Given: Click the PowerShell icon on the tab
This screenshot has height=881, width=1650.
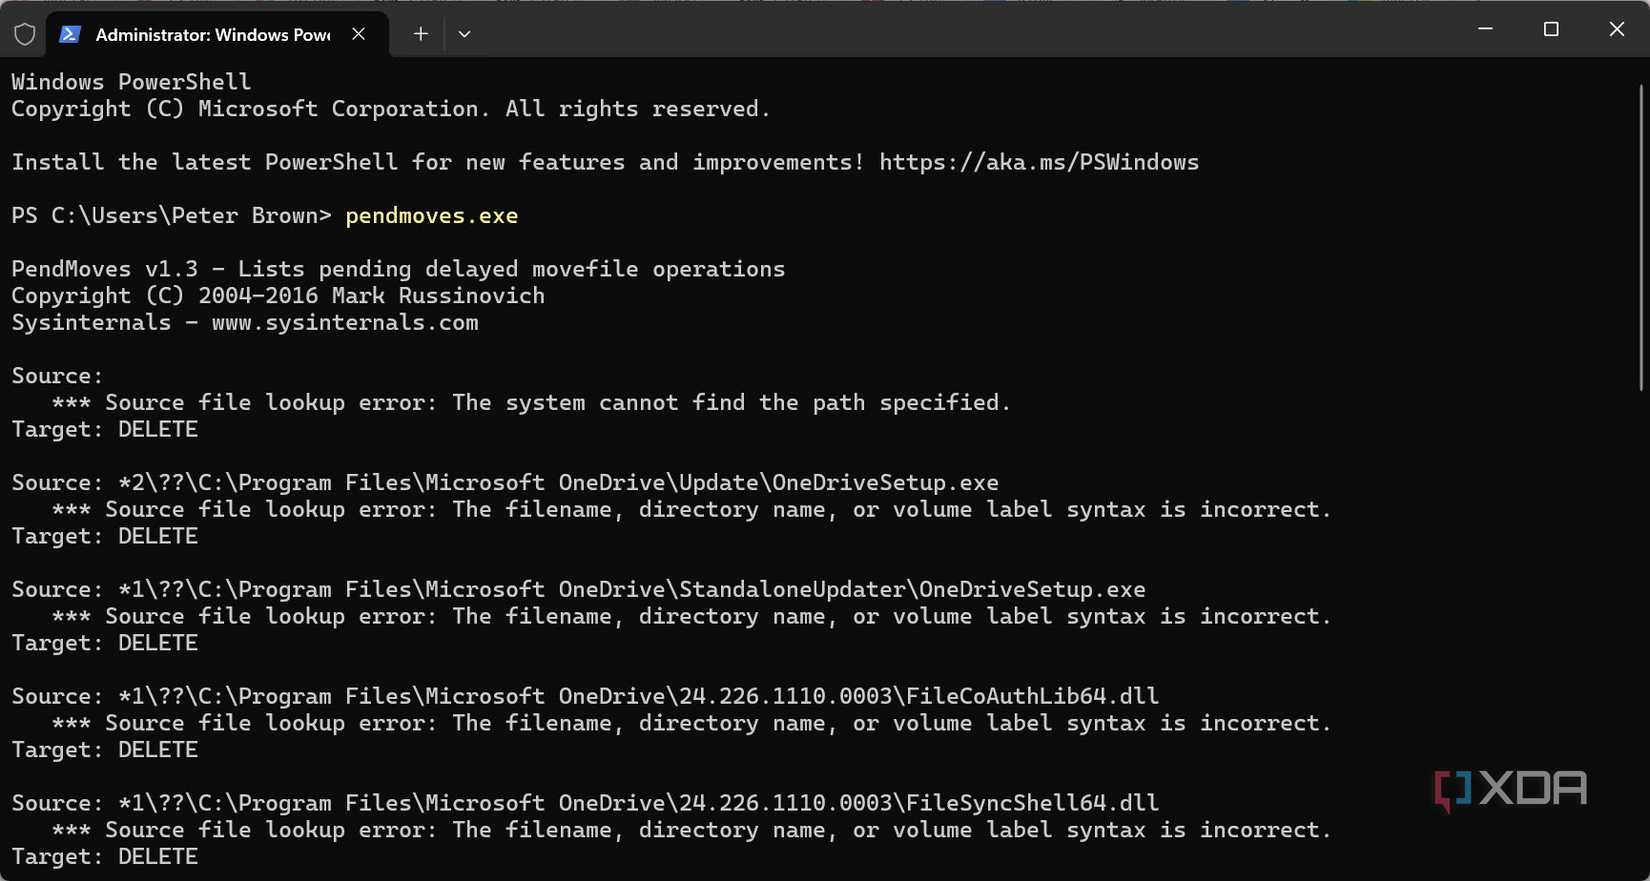Looking at the screenshot, I should 69,33.
